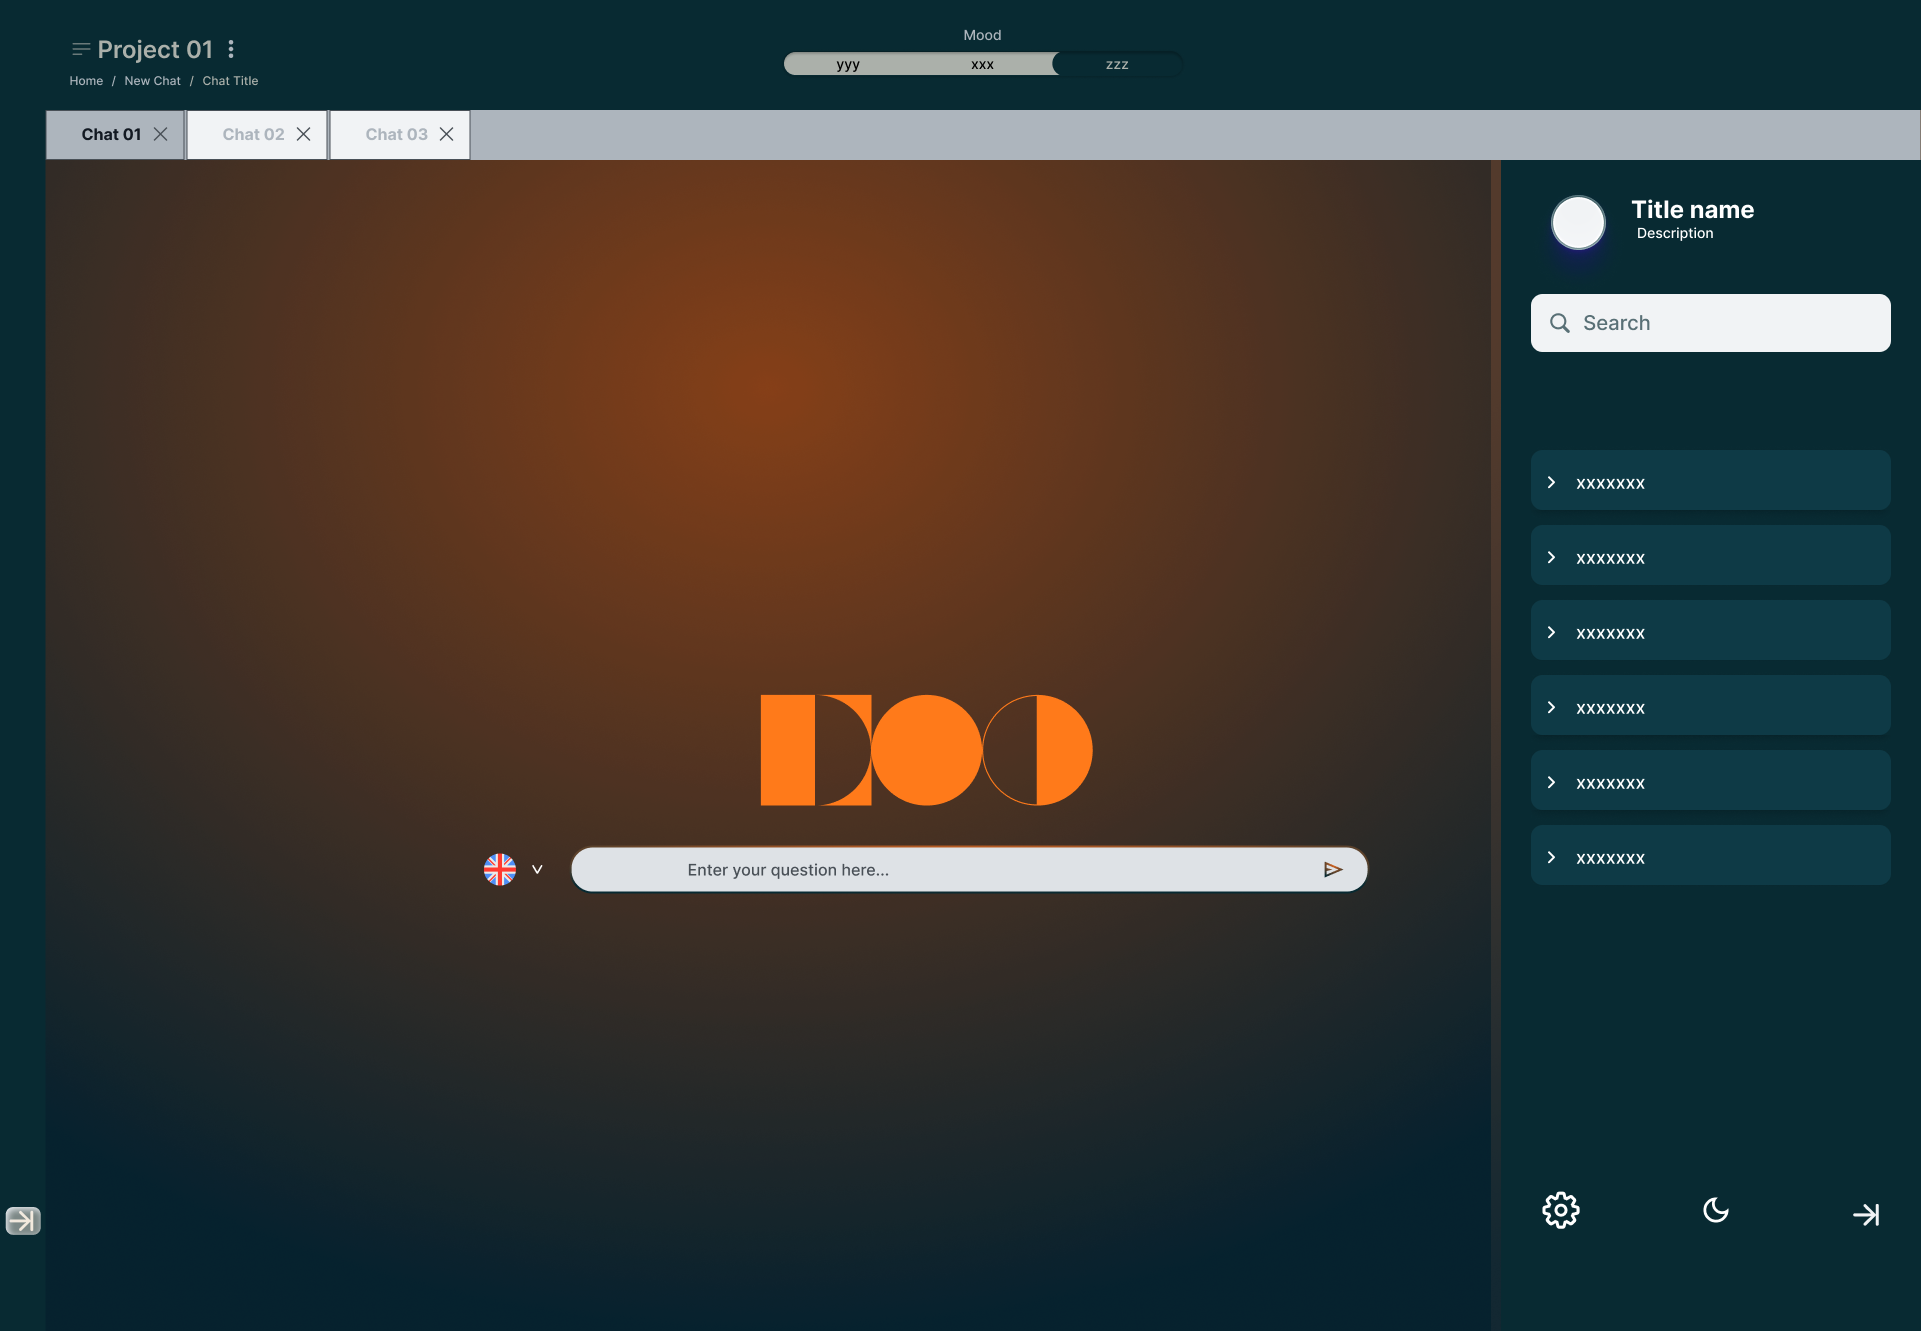
Task: Open the UK flag language selector
Action: coord(500,869)
